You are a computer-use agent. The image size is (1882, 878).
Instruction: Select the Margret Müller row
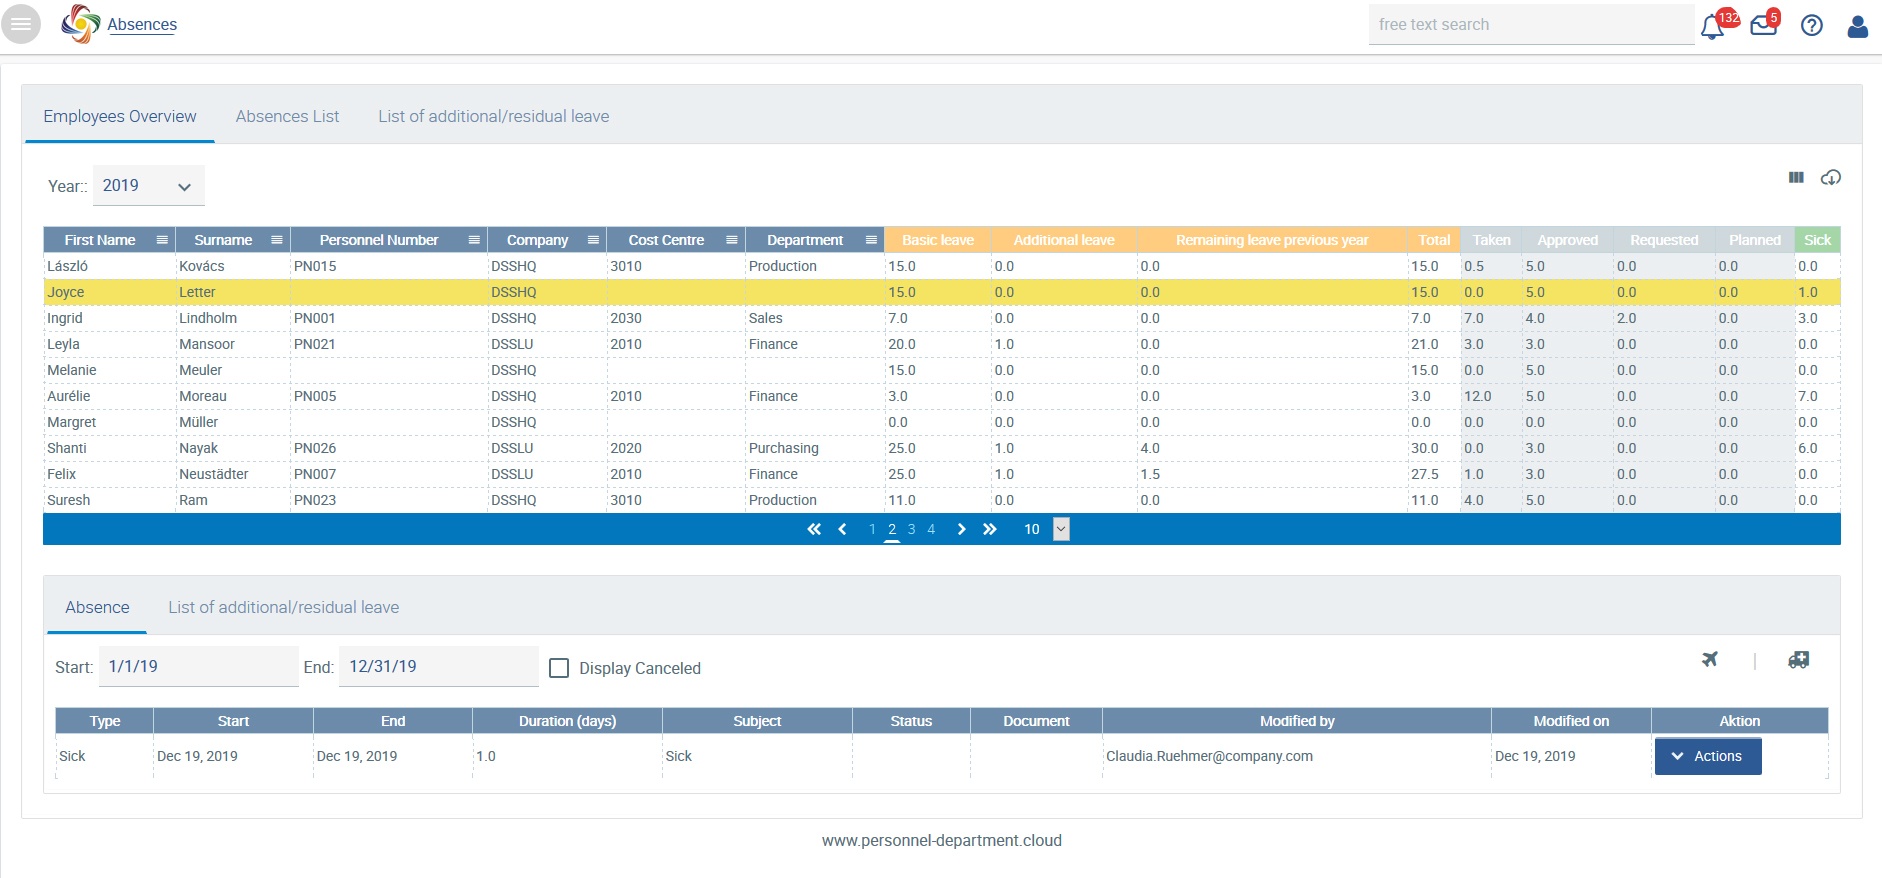click(941, 422)
